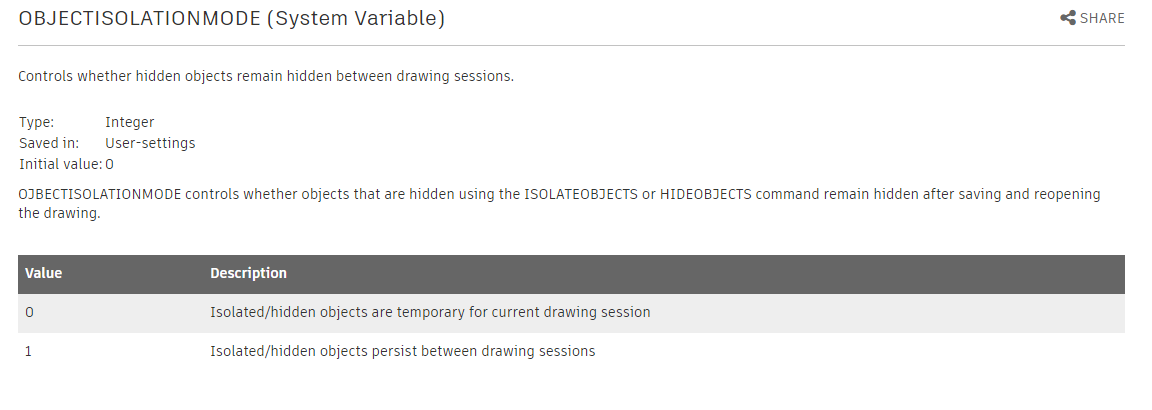This screenshot has height=410, width=1152.
Task: Click "(System Variable)" in the heading
Action: click(x=356, y=18)
